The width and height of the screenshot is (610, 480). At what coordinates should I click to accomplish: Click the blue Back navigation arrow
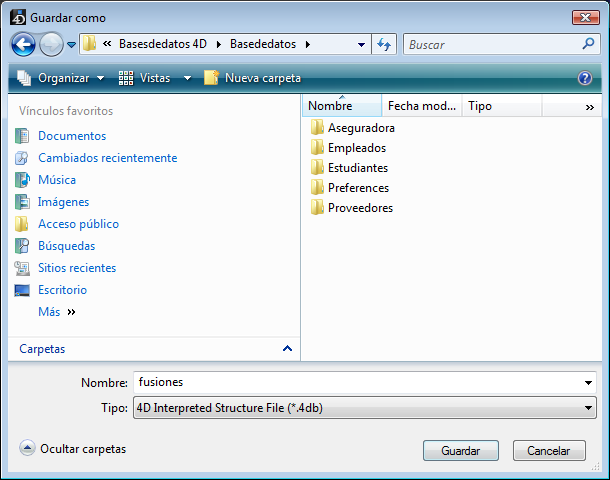coord(23,44)
